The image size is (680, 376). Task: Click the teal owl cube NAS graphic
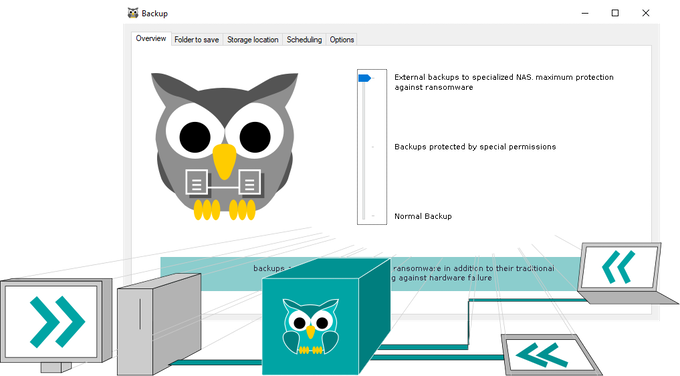(x=325, y=317)
